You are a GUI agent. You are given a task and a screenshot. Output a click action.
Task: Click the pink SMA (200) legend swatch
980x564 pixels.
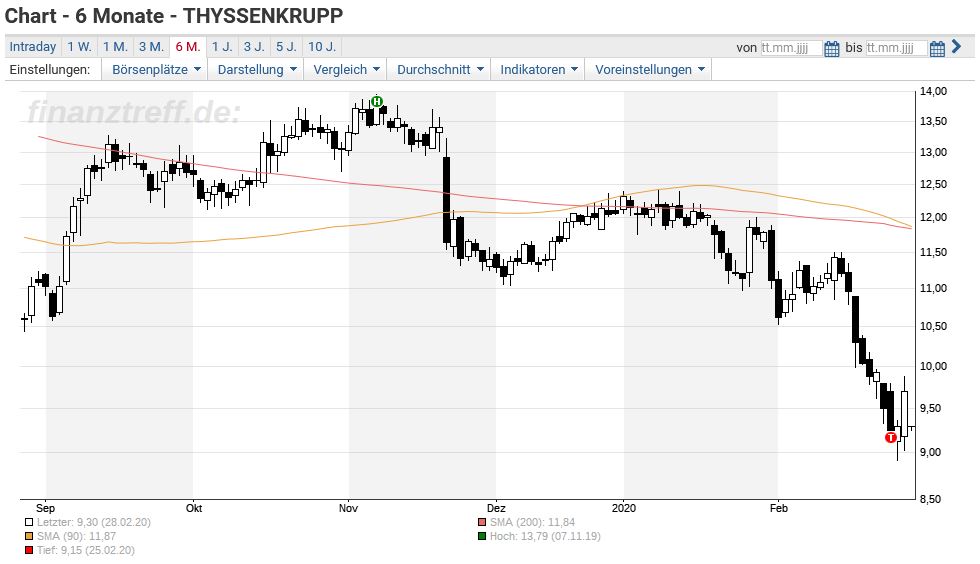482,522
